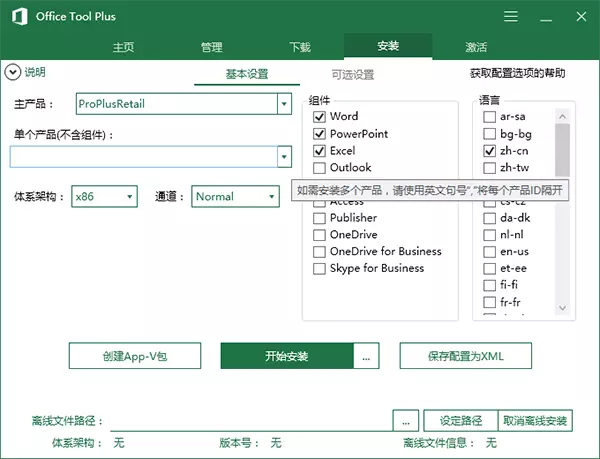
Task: Check the en-us language checkbox
Action: coord(490,252)
